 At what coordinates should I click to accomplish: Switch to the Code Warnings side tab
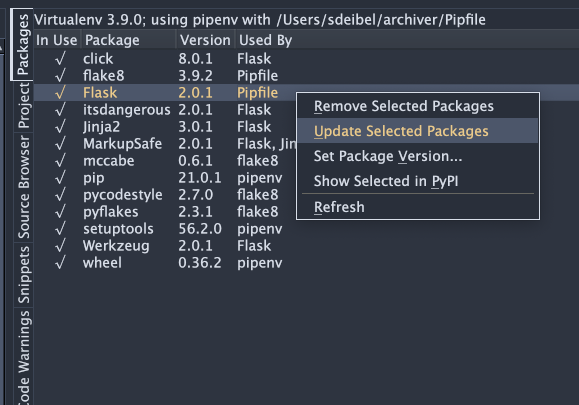(24, 356)
